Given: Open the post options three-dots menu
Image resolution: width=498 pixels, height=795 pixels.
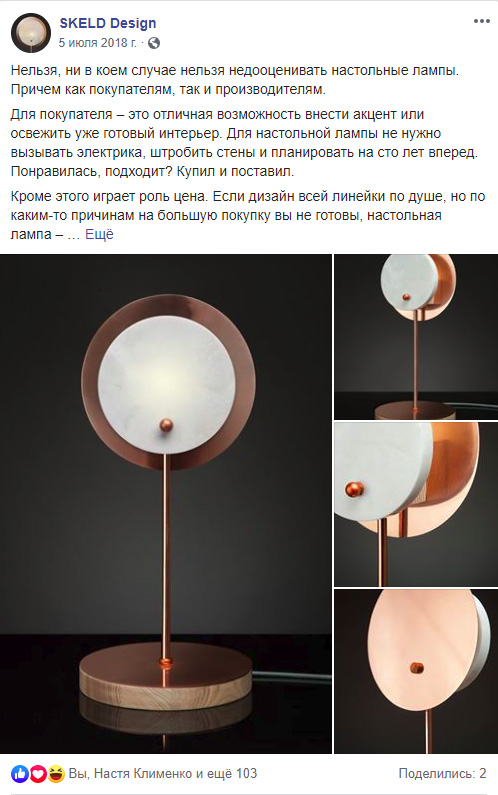Looking at the screenshot, I should pyautogui.click(x=481, y=21).
